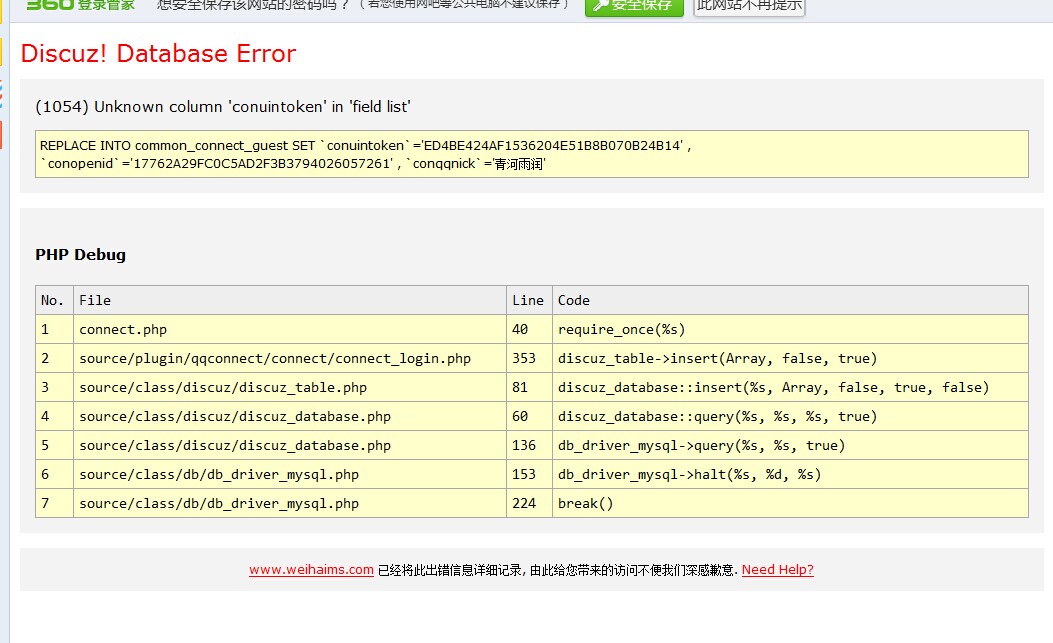Select the Line column header

coord(528,300)
